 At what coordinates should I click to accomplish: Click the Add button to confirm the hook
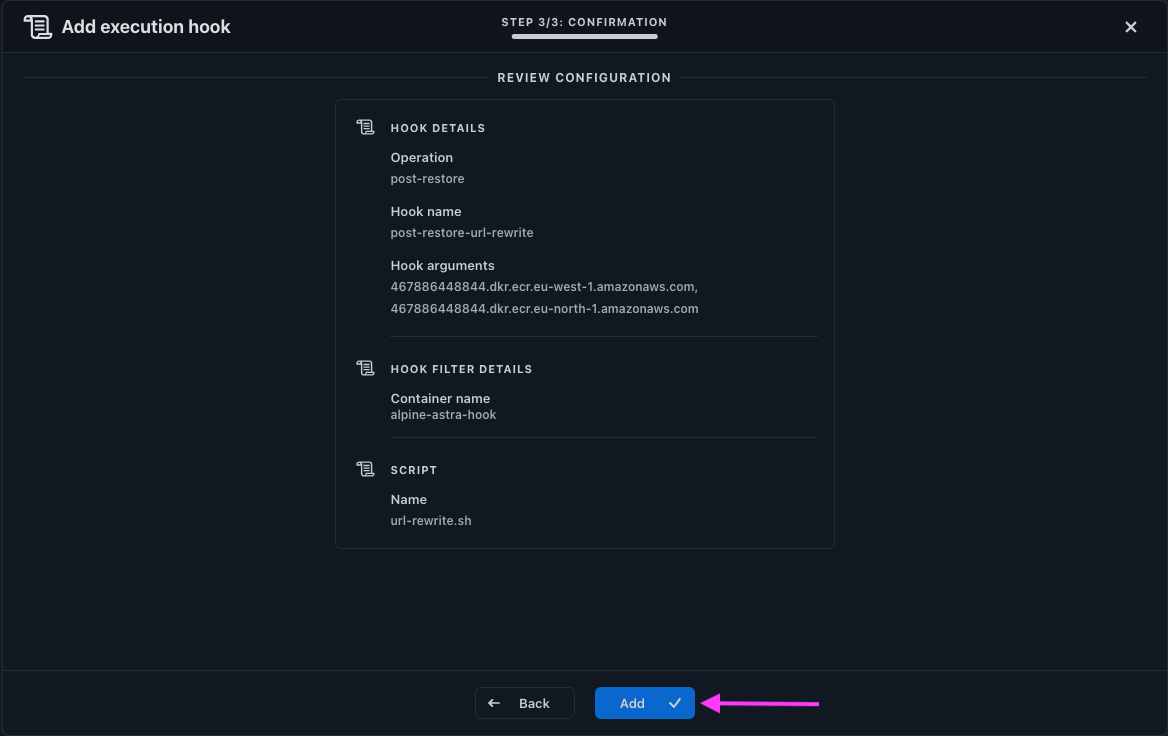(x=644, y=703)
